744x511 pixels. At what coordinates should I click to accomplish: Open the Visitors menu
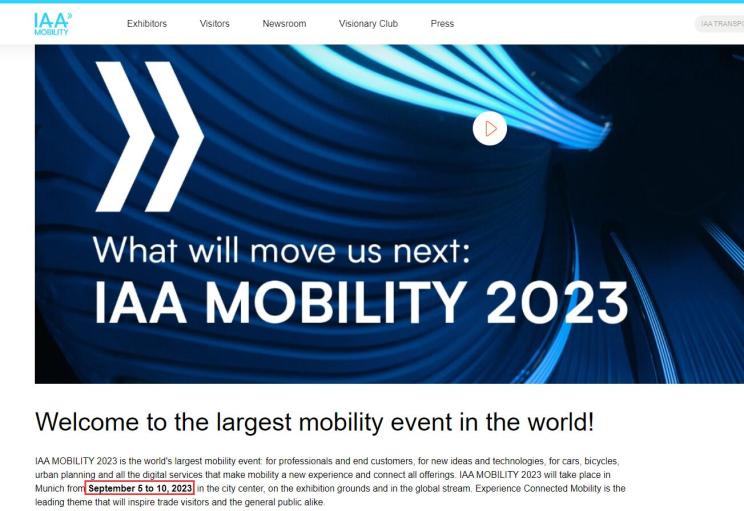click(x=214, y=24)
